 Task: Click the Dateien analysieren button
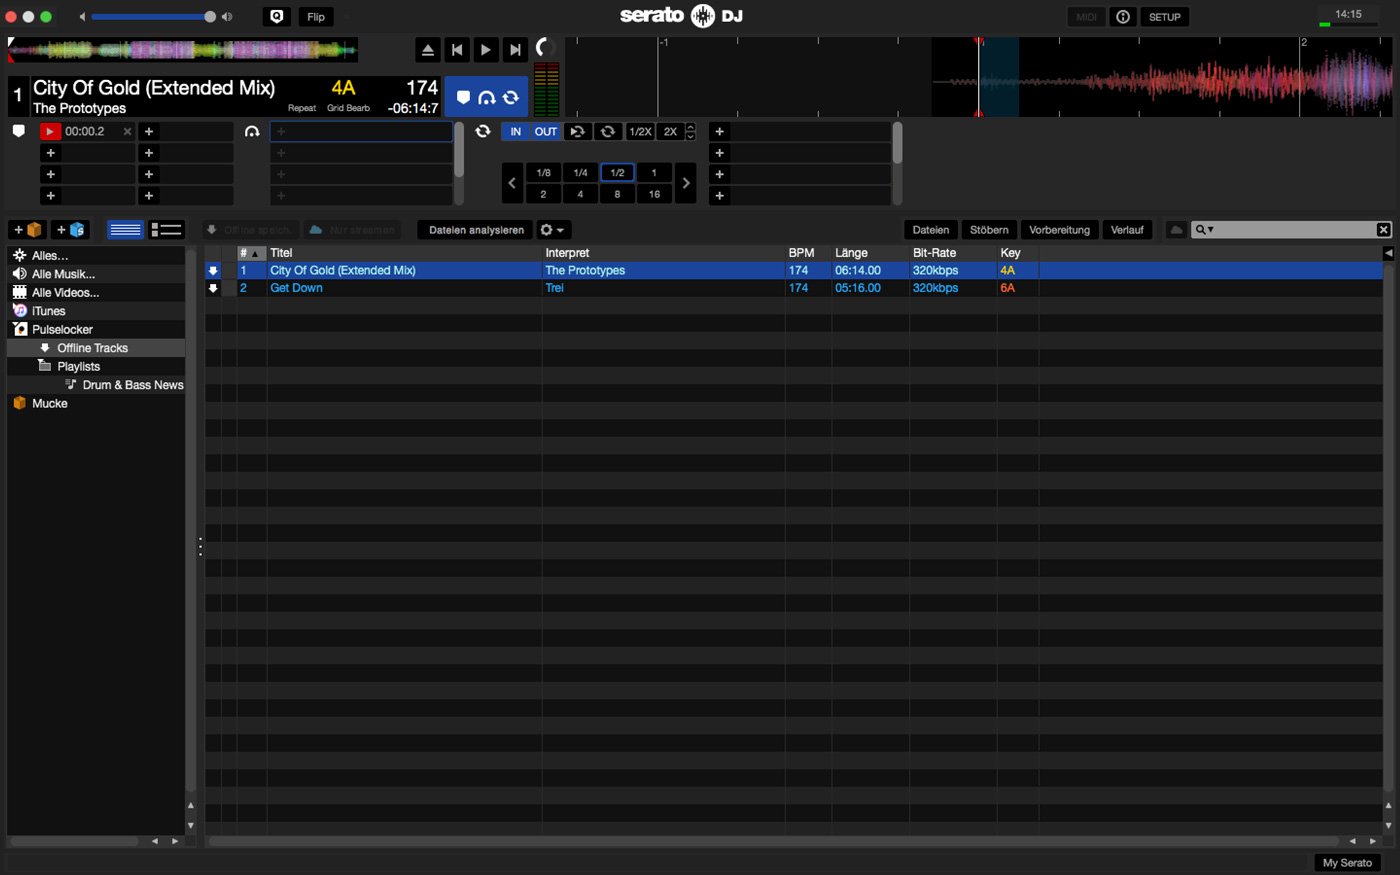(476, 230)
